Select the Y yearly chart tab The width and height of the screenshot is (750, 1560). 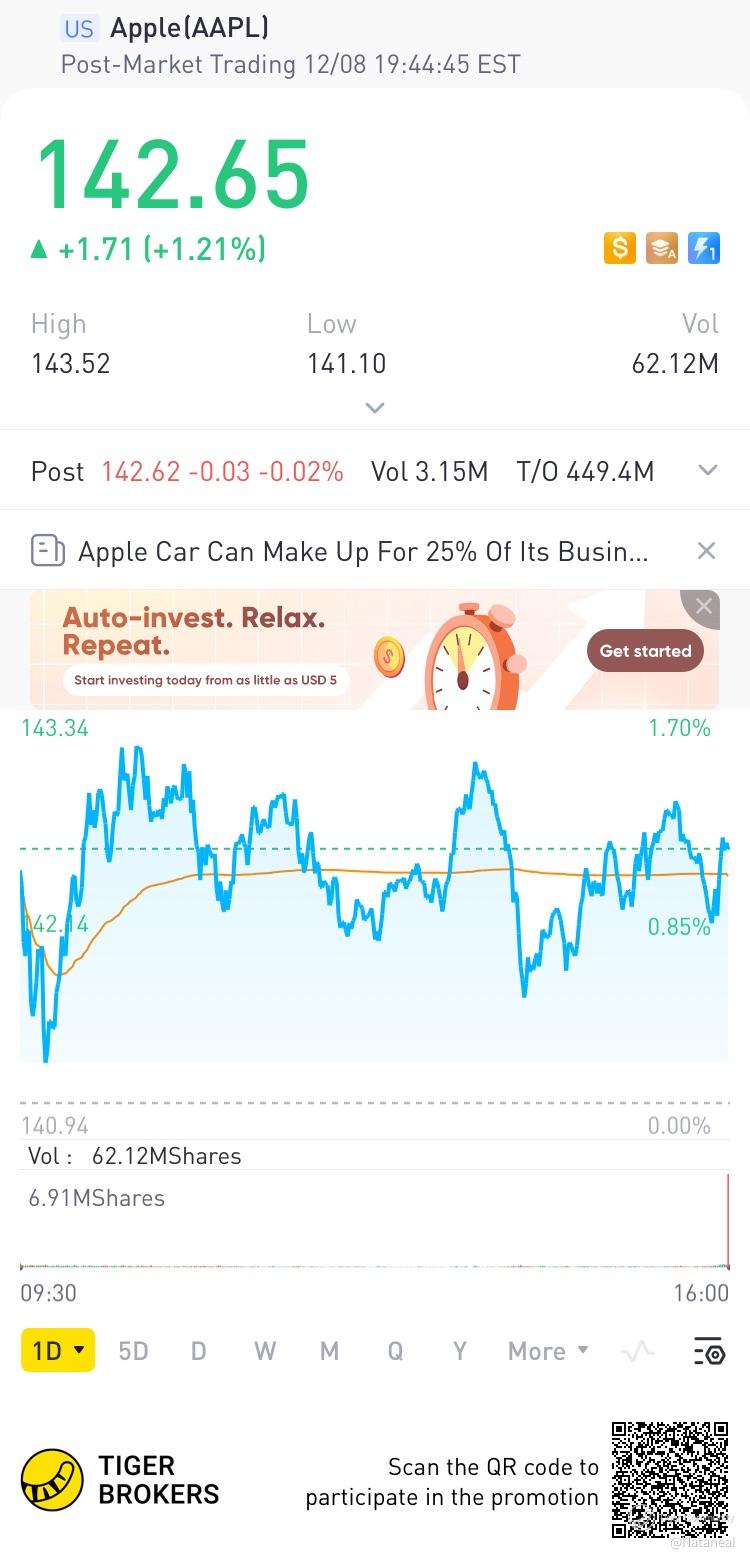(x=460, y=1351)
